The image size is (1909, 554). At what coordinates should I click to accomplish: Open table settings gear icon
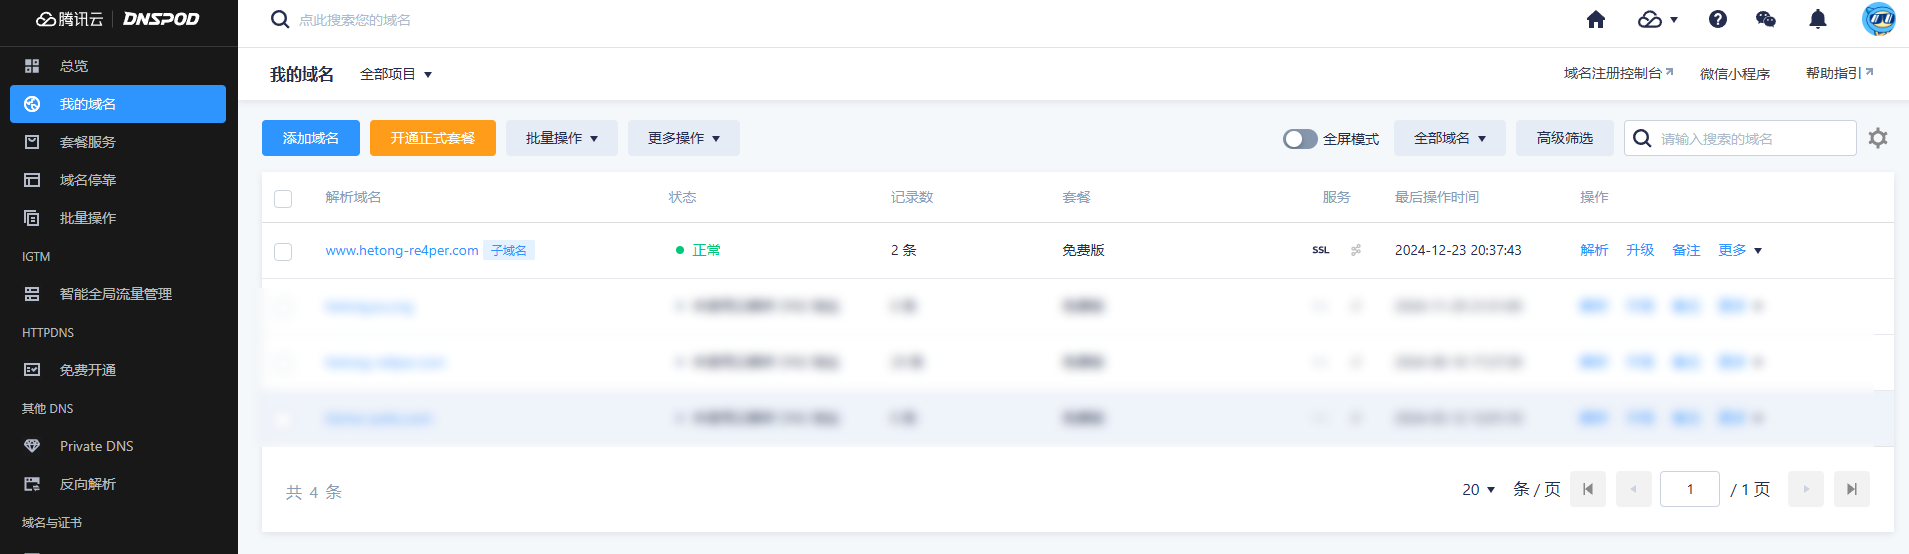(x=1878, y=138)
